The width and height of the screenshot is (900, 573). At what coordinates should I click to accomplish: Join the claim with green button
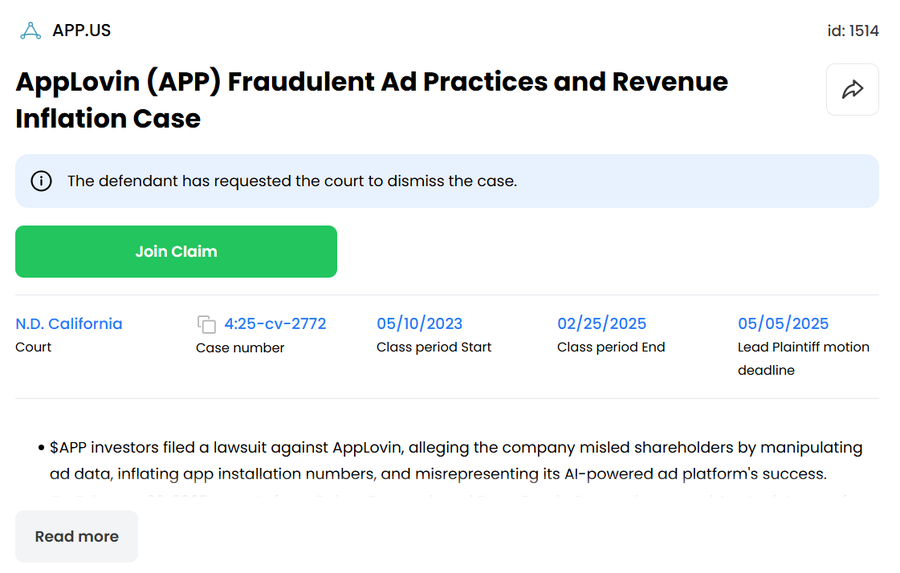tap(176, 251)
